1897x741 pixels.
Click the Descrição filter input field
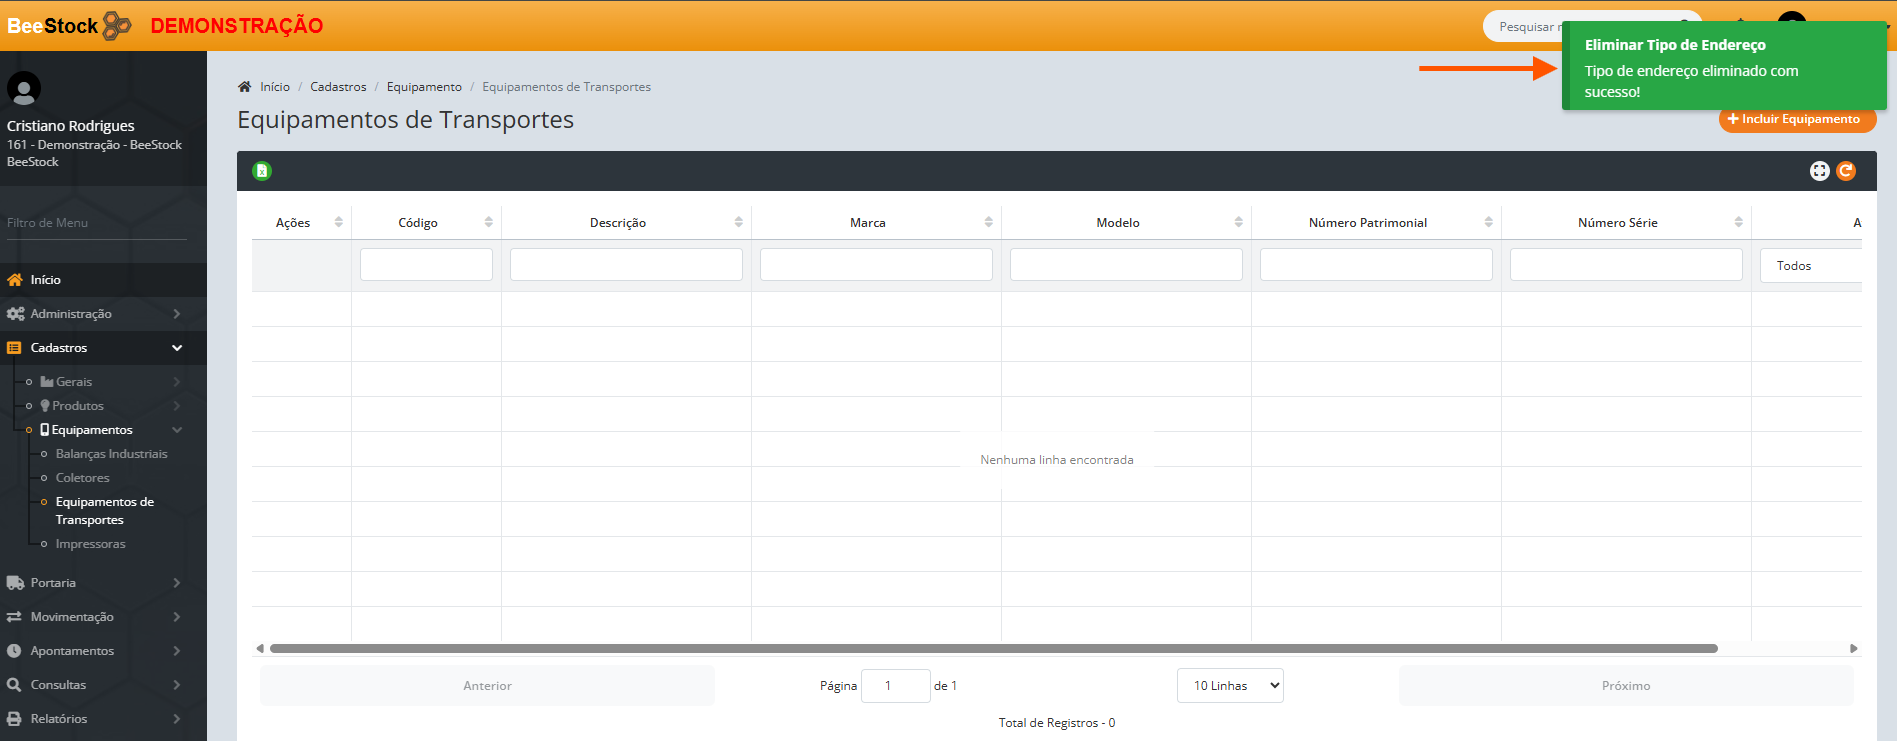[x=626, y=265]
